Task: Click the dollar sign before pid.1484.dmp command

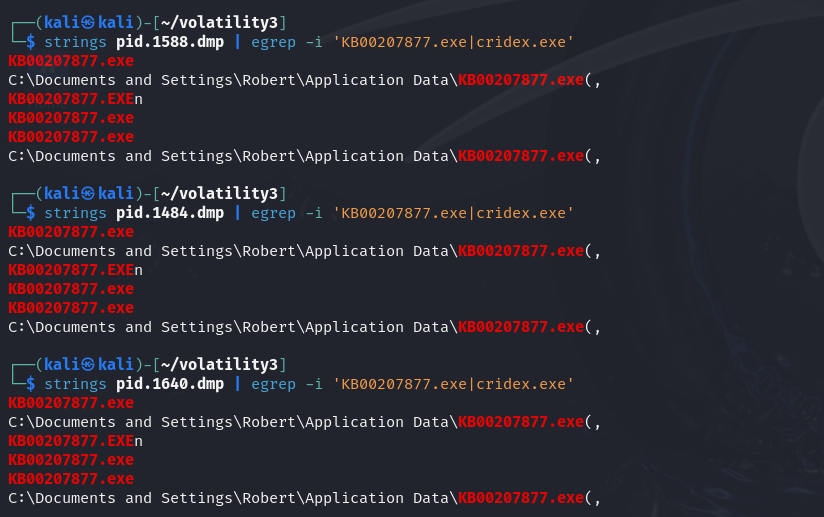Action: [30, 213]
